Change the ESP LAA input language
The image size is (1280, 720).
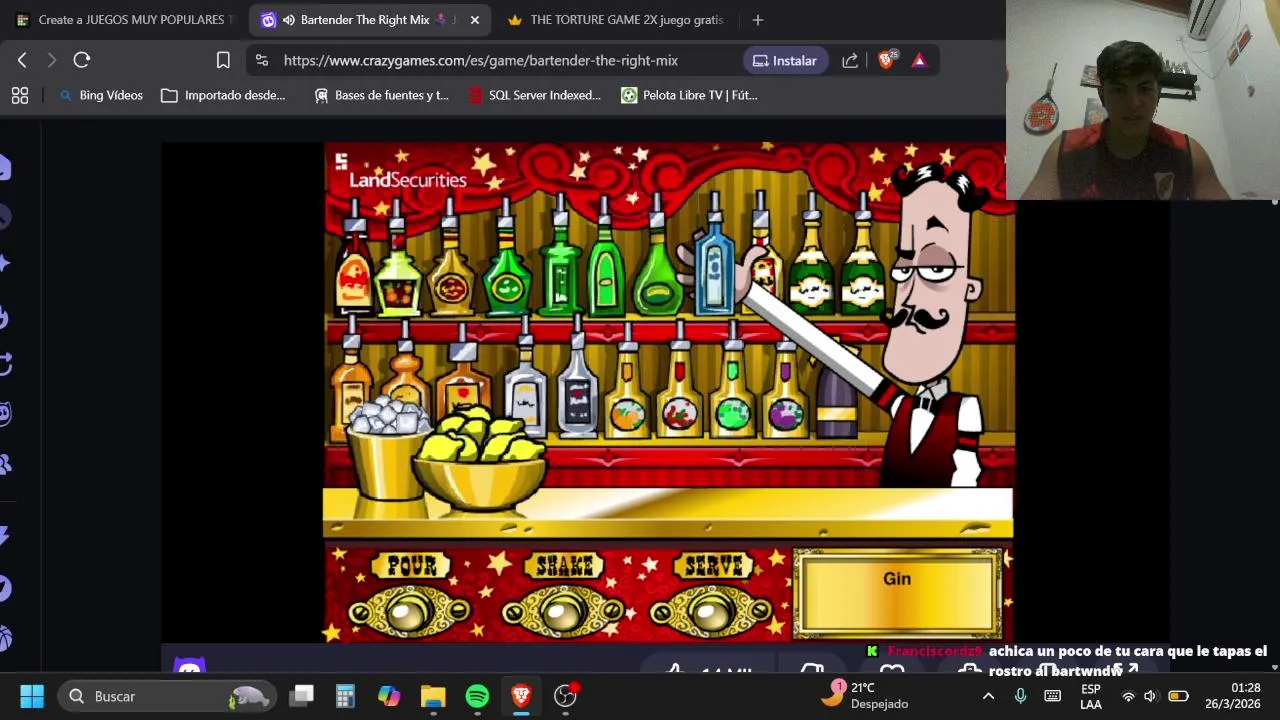tap(1090, 696)
